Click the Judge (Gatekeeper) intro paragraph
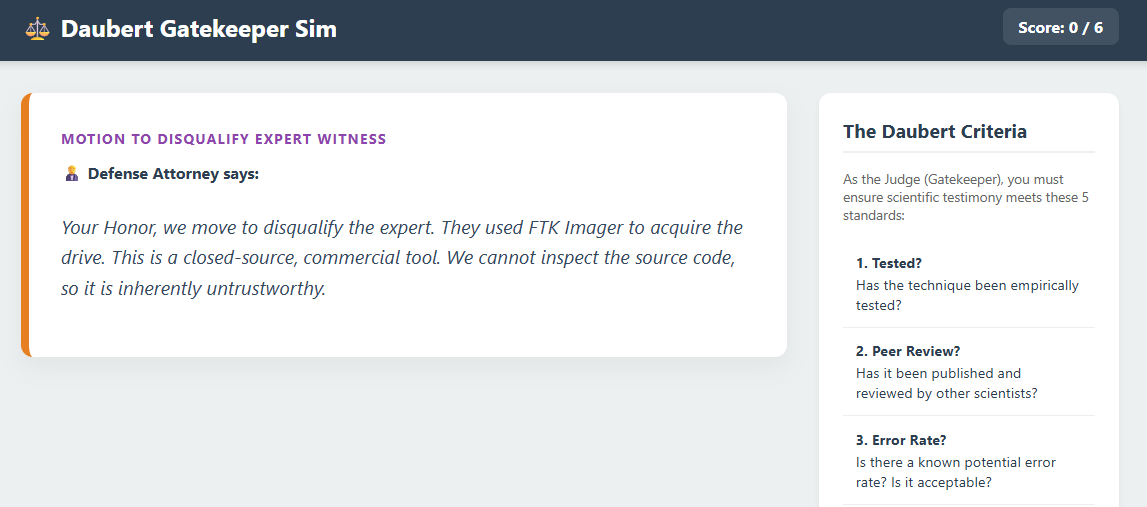This screenshot has height=507, width=1147. (x=965, y=197)
